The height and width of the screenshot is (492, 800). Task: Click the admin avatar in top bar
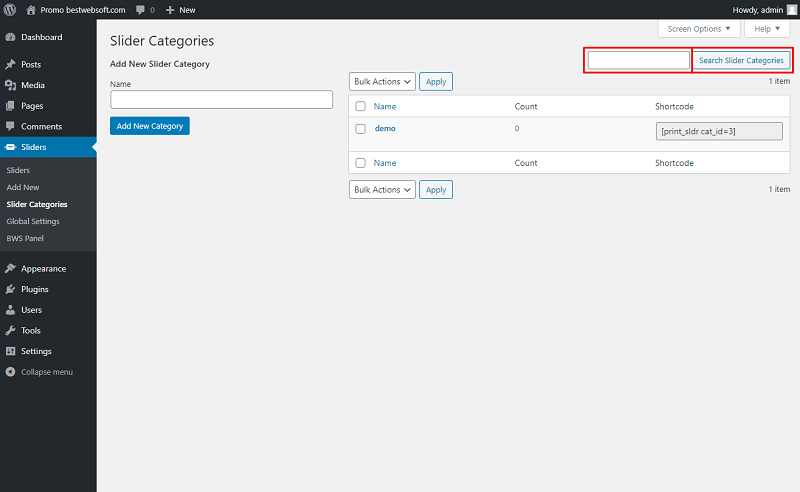792,10
